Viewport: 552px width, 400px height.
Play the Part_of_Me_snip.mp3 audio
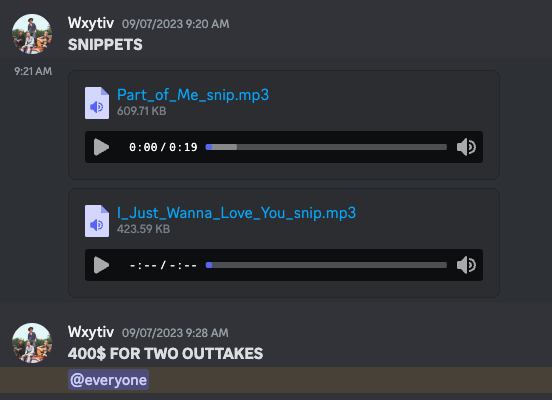coord(101,147)
